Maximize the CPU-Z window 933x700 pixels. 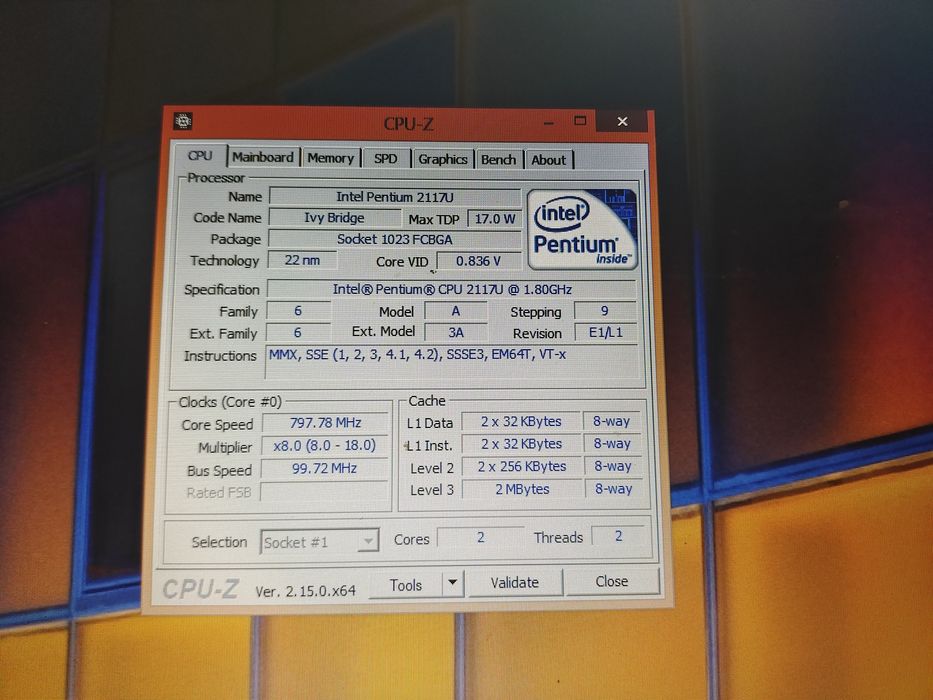pyautogui.click(x=580, y=121)
